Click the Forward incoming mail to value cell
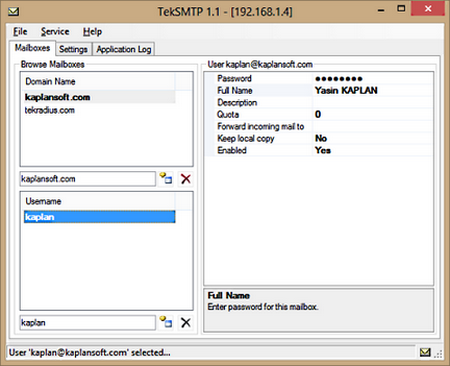 pyautogui.click(x=373, y=126)
